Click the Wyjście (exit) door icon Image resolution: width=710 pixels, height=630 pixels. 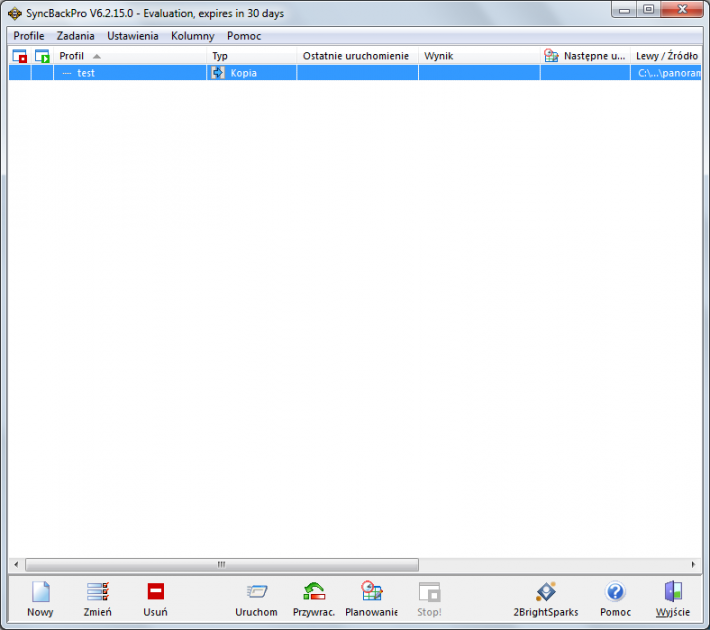(673, 592)
